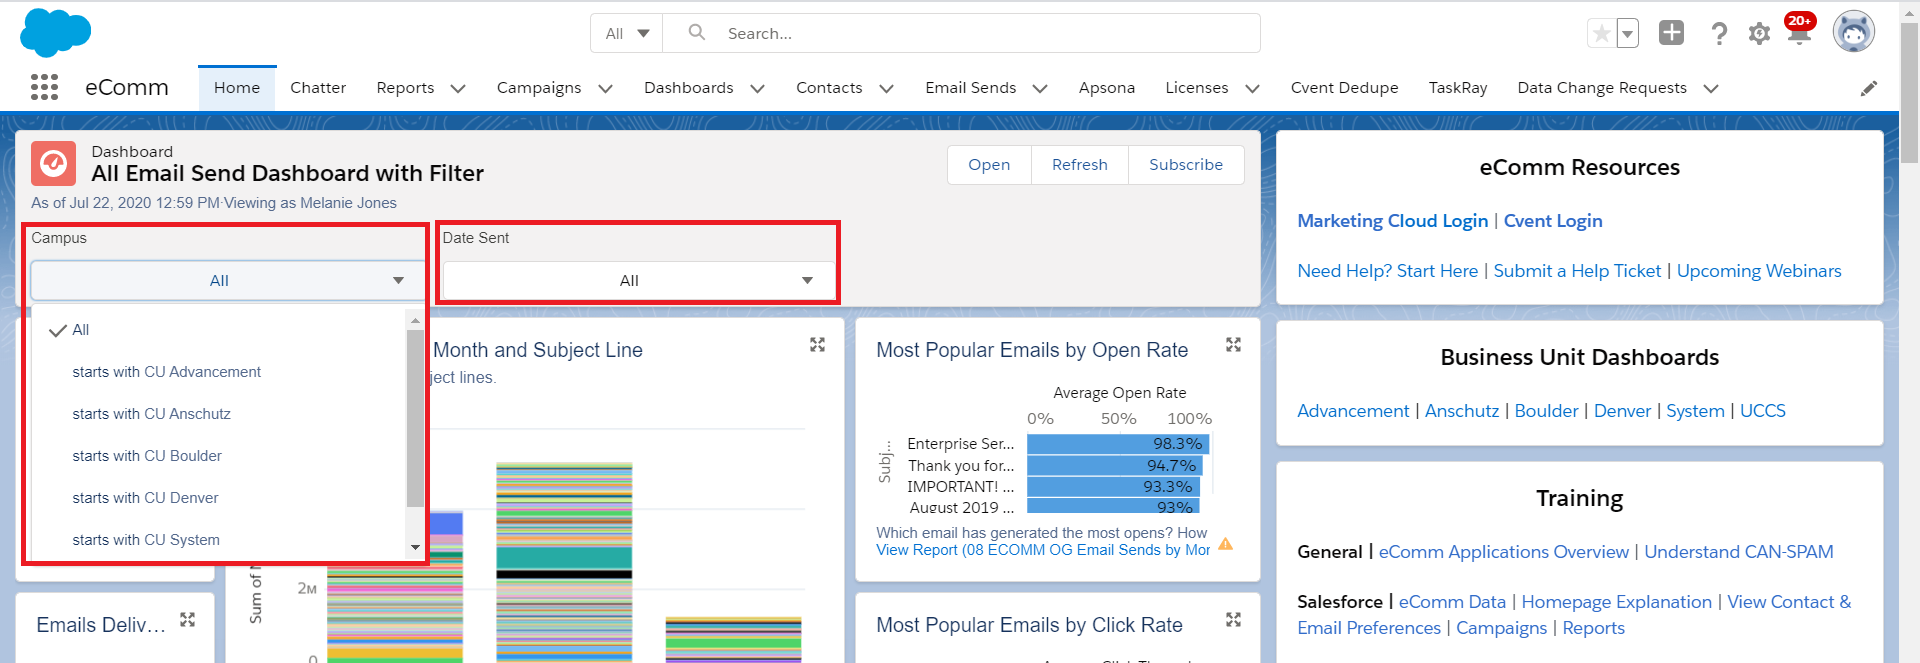Open the Cvent Dedupe tab
The image size is (1920, 663).
tap(1344, 88)
